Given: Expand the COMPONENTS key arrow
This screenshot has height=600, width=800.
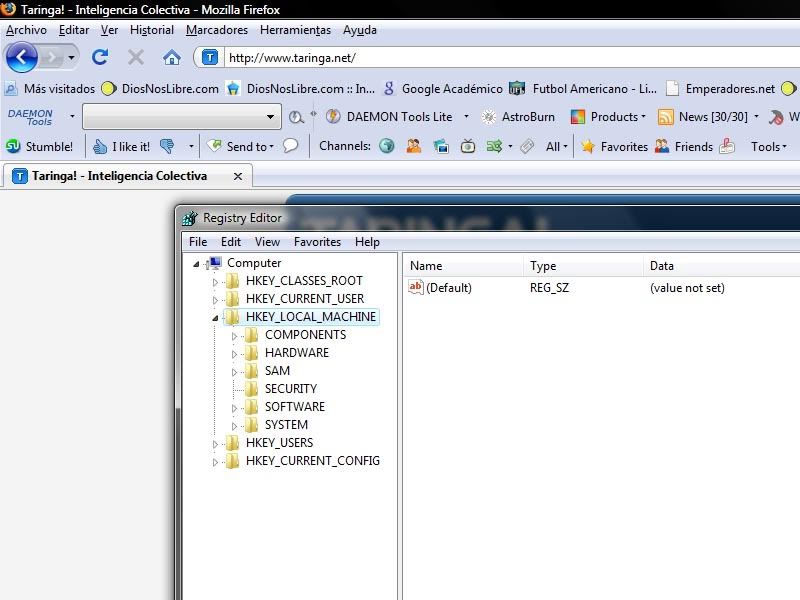Looking at the screenshot, I should tap(234, 336).
